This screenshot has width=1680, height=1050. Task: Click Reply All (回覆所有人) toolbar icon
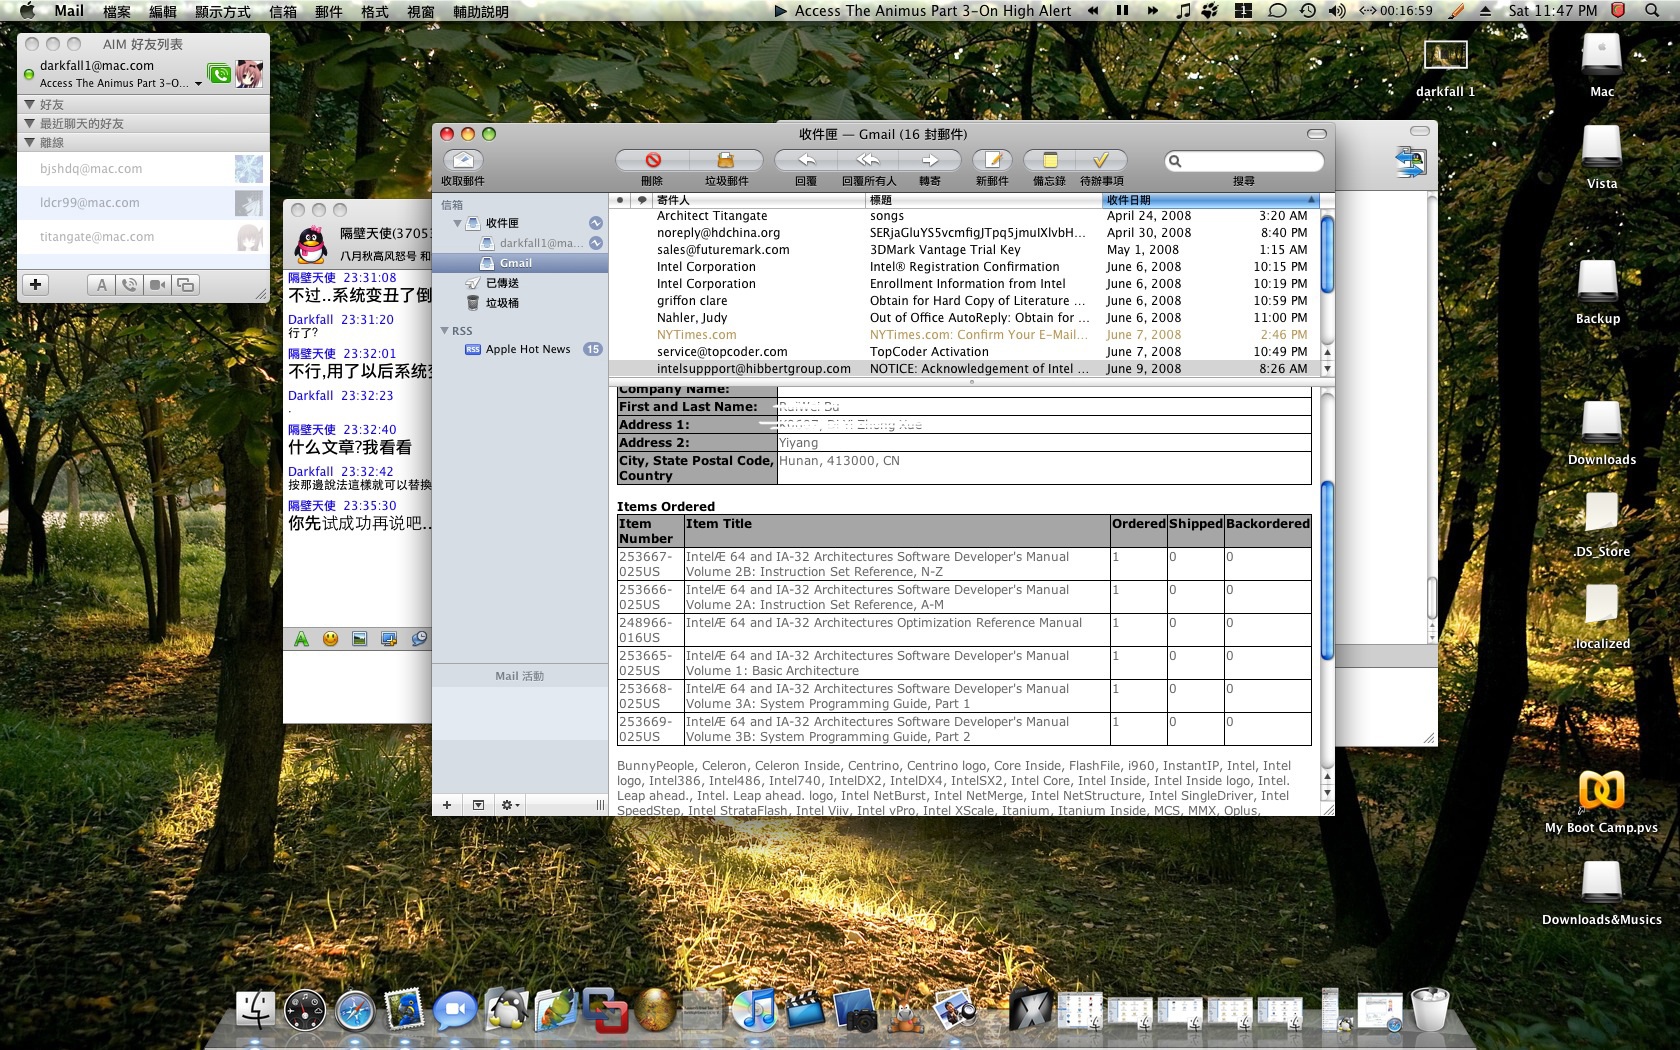(x=868, y=160)
